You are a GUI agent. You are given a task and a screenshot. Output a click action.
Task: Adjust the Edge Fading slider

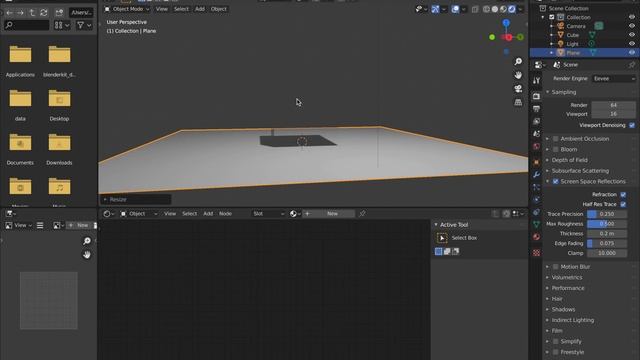[607, 243]
